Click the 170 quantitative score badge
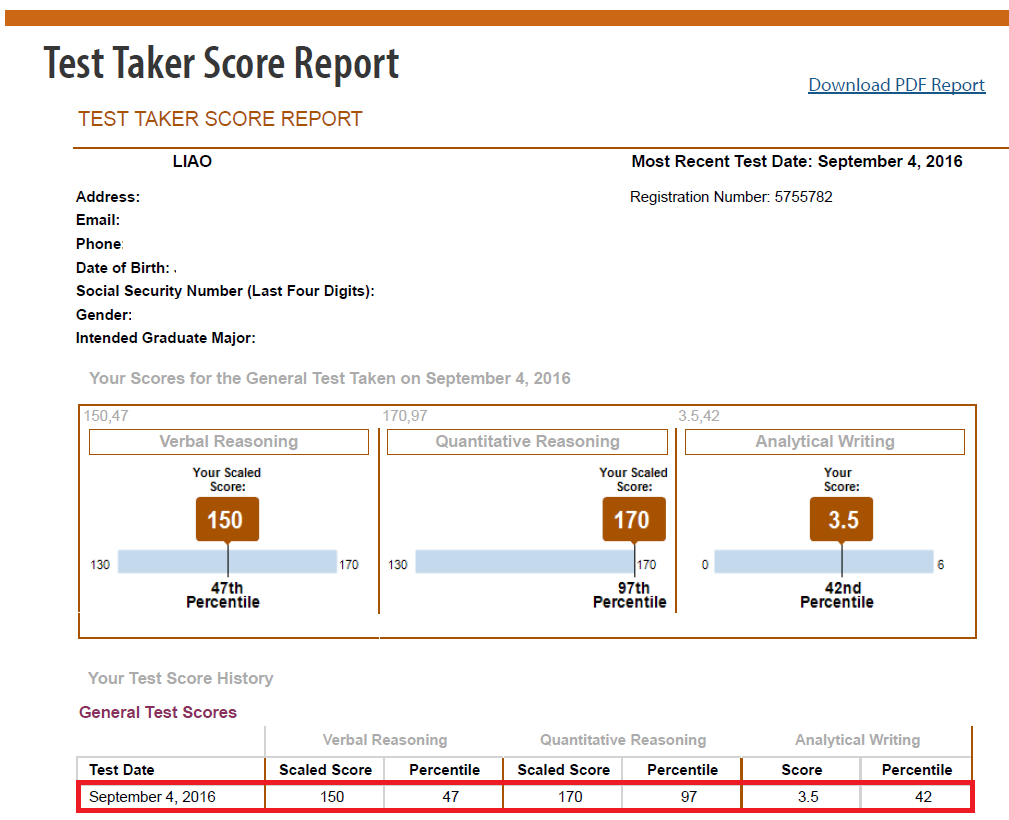Image resolution: width=1009 pixels, height=820 pixels. click(634, 519)
